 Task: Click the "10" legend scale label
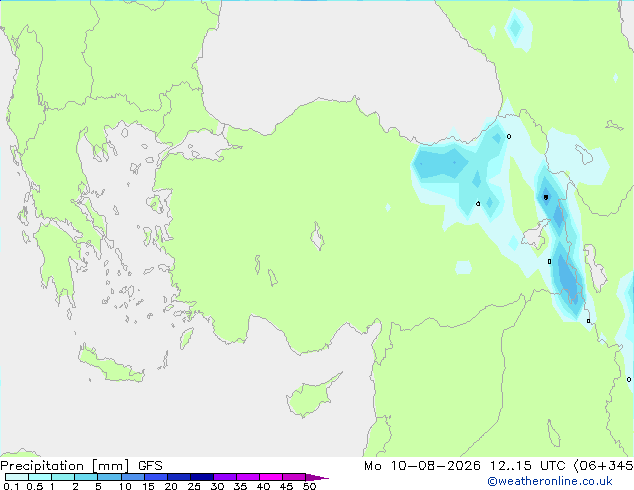coord(125,486)
